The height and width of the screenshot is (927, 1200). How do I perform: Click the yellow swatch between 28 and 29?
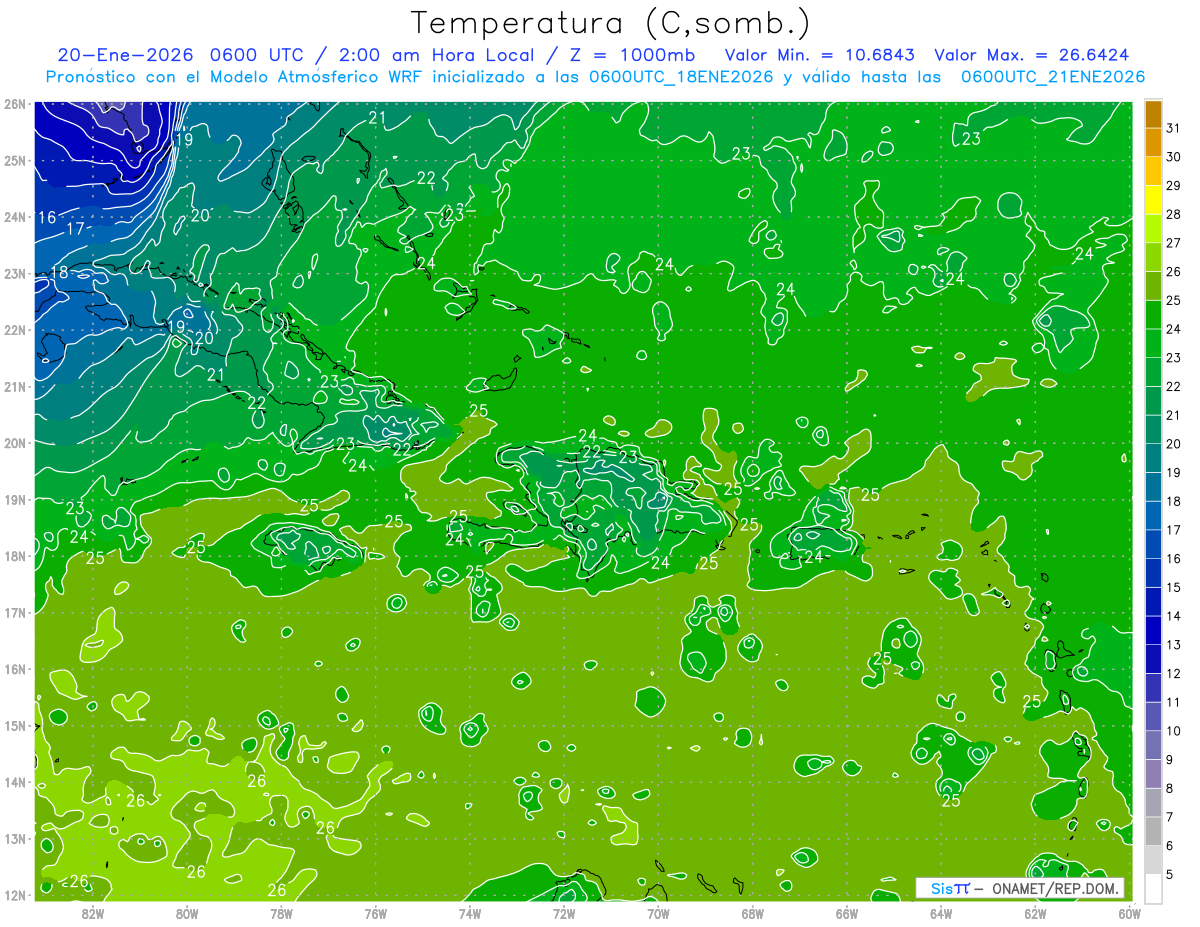1153,199
